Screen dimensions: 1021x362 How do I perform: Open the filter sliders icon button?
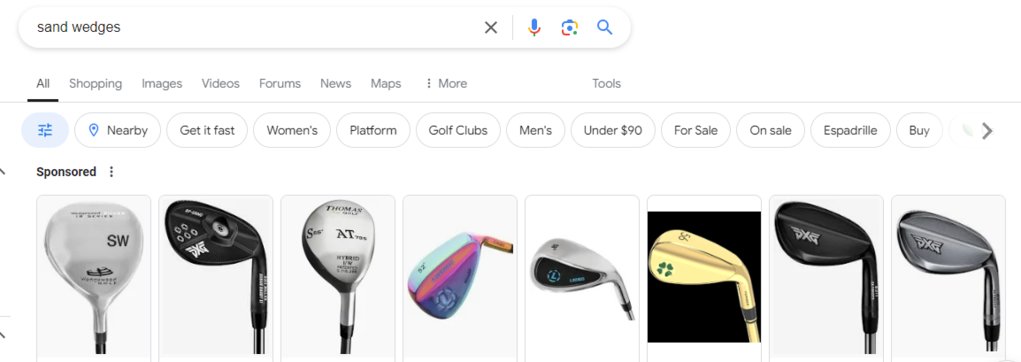click(x=45, y=130)
